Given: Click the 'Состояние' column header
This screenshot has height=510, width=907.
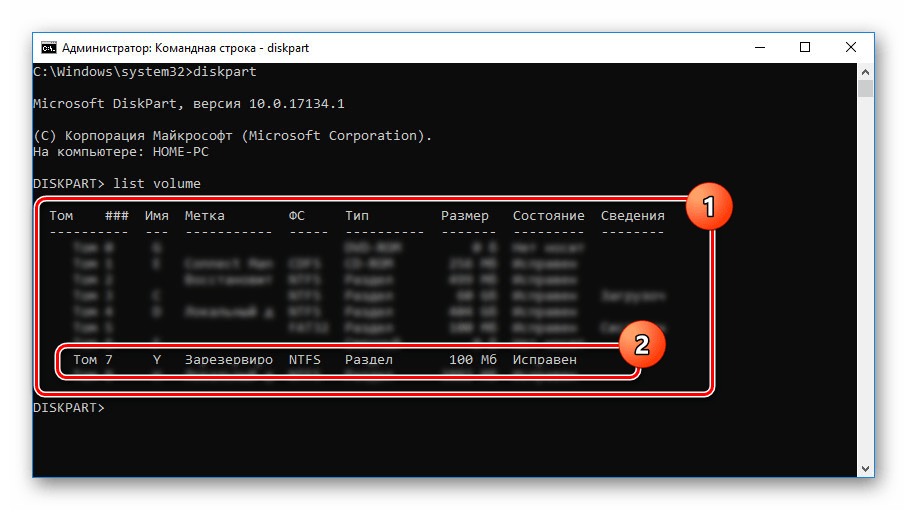Looking at the screenshot, I should [548, 215].
